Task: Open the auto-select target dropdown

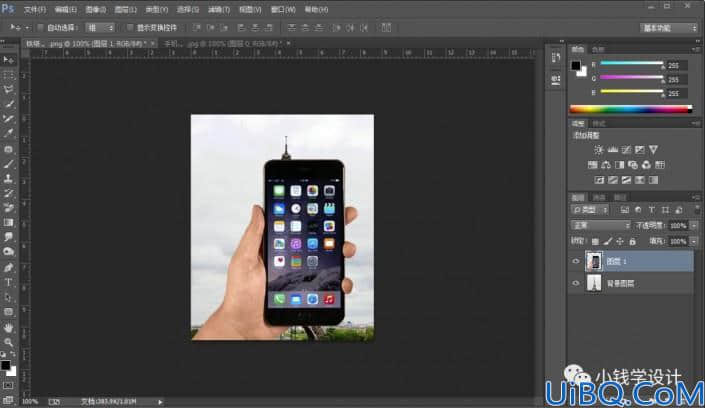Action: 100,28
